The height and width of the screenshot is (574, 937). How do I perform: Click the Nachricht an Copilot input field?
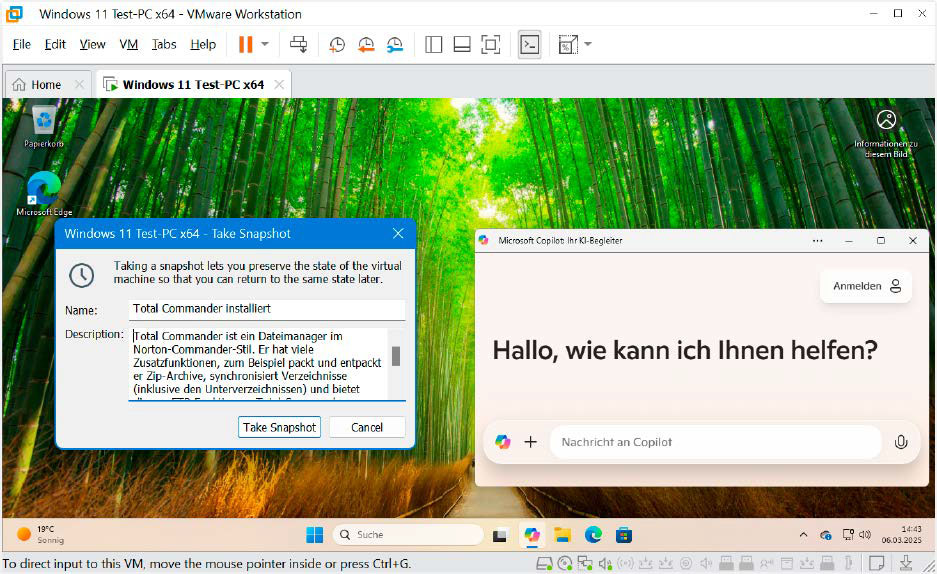tap(715, 442)
